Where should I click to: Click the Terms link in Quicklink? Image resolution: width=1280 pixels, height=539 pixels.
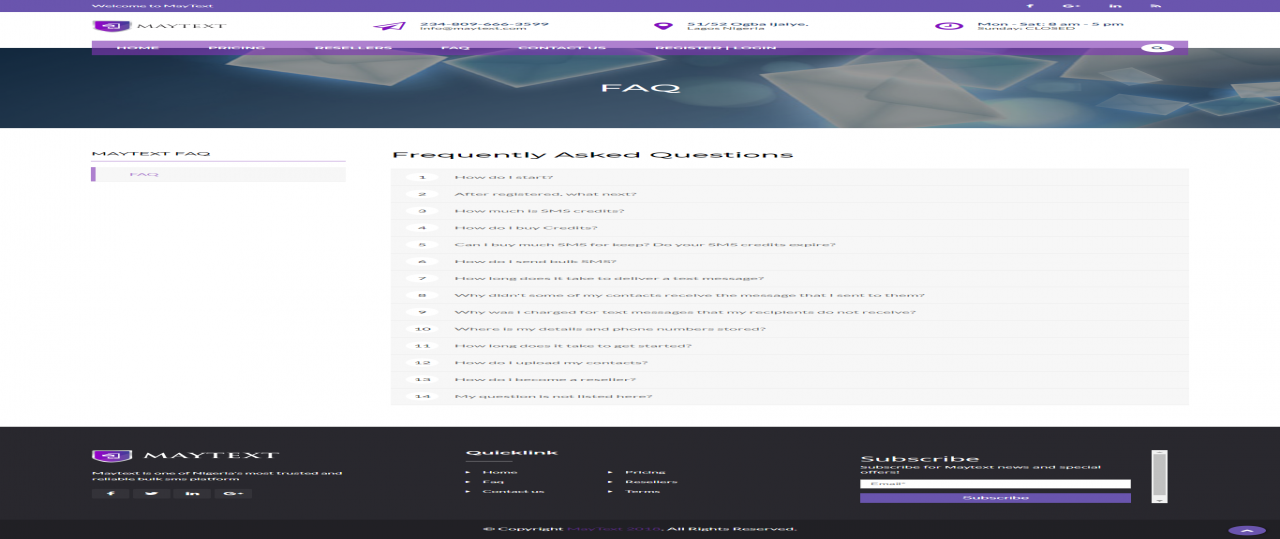tap(642, 491)
